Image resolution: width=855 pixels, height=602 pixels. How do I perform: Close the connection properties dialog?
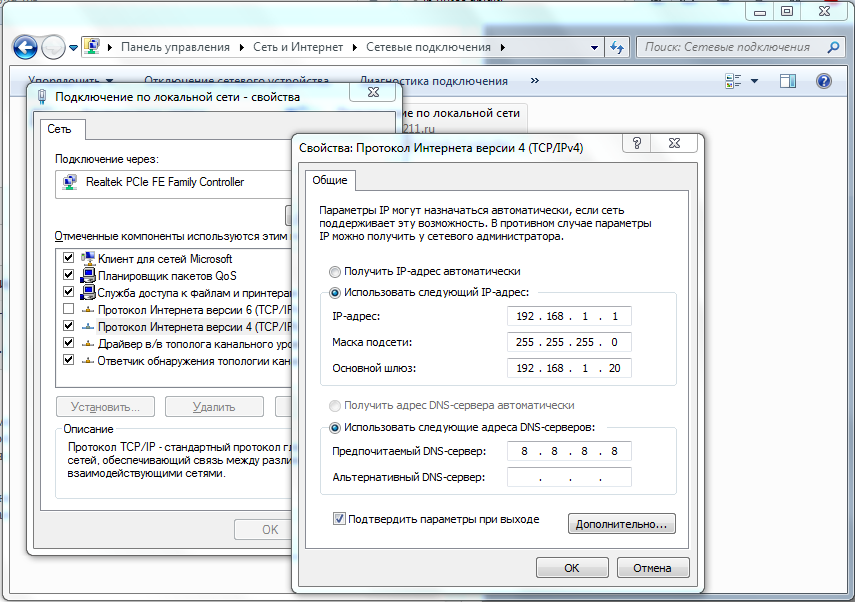click(x=373, y=92)
